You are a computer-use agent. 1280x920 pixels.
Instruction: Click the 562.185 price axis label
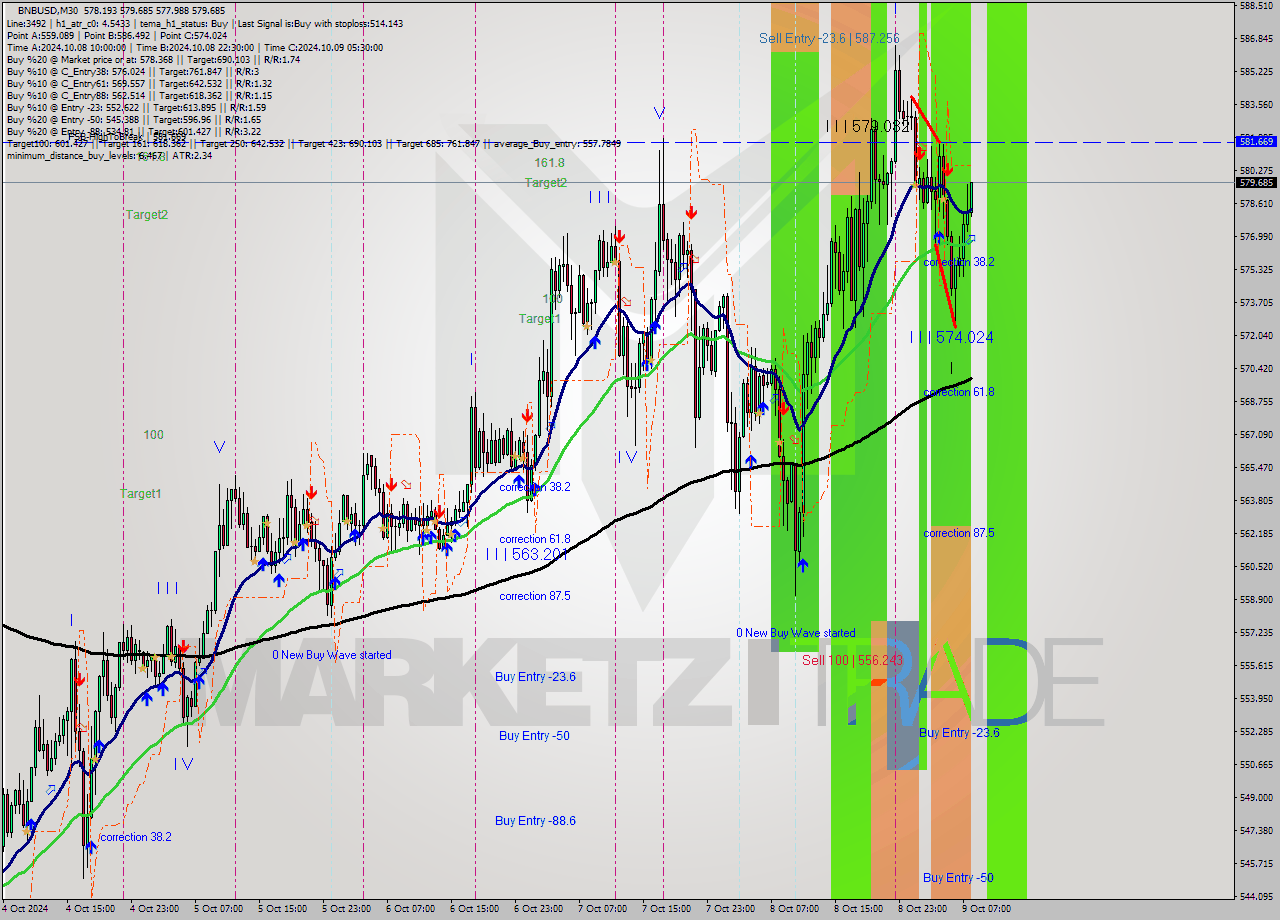1257,533
